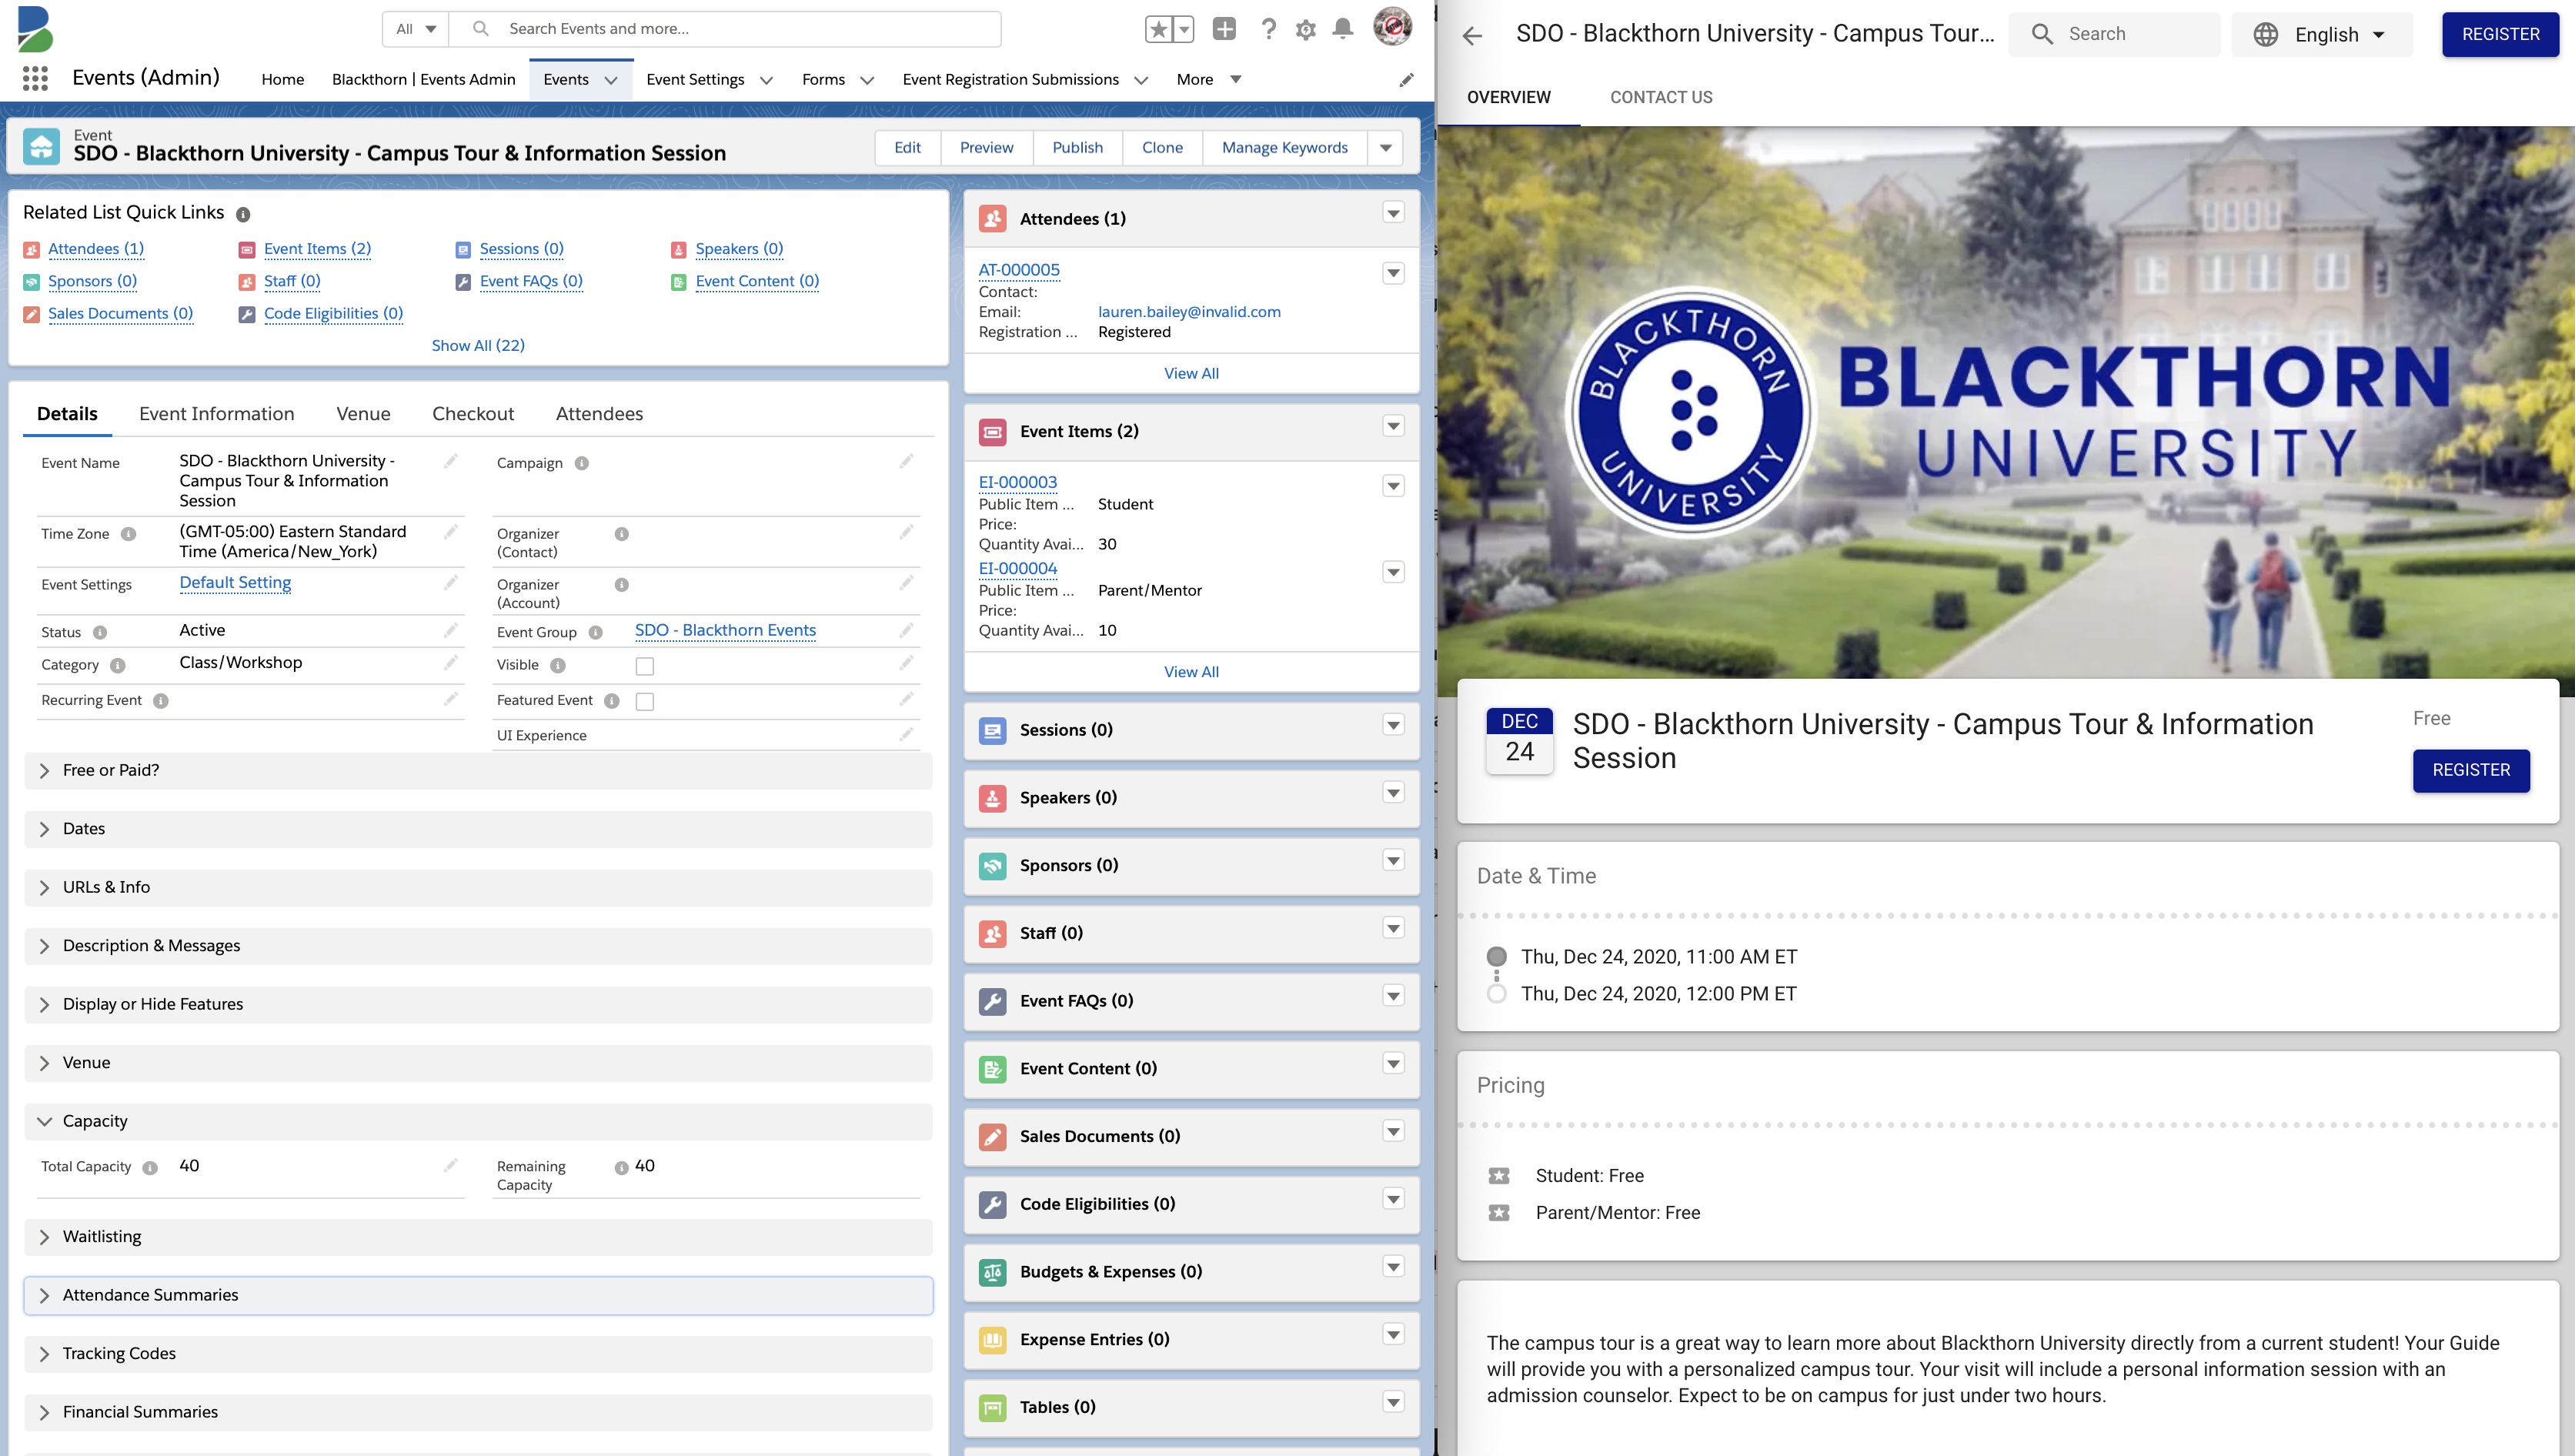
Task: Toggle the Visible checkbox
Action: pyautogui.click(x=645, y=666)
